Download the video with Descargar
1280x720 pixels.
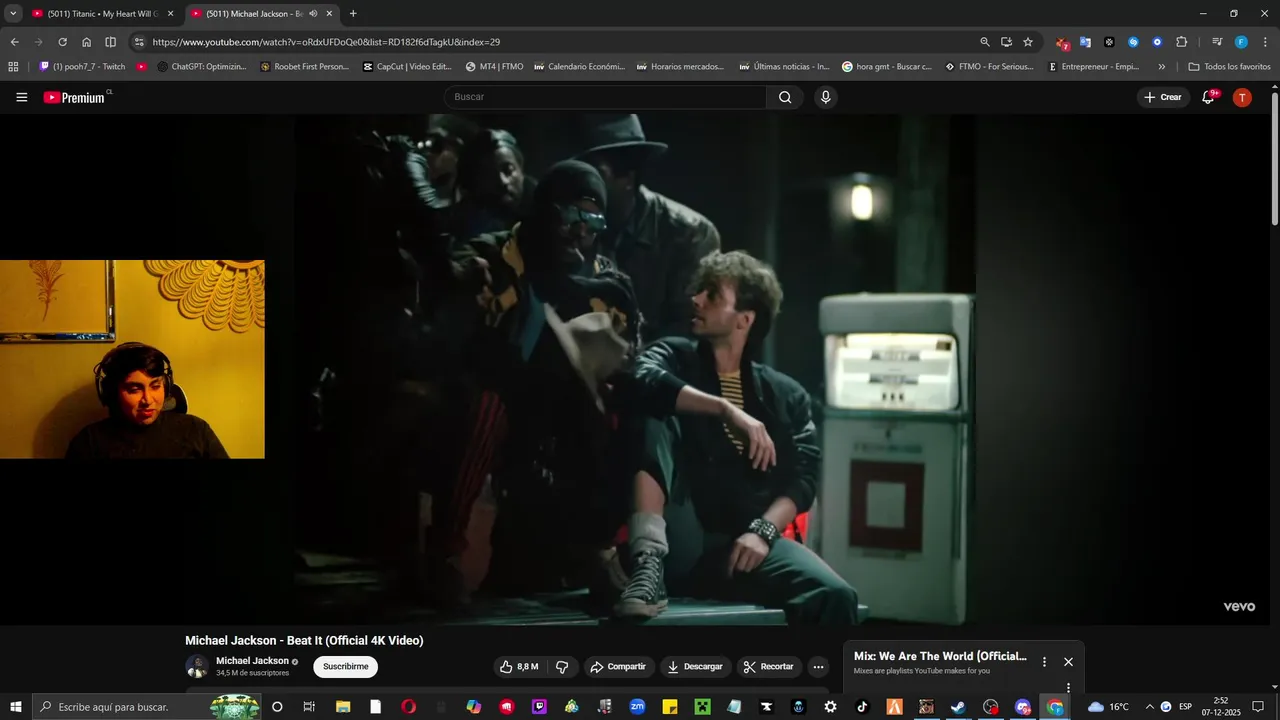695,667
